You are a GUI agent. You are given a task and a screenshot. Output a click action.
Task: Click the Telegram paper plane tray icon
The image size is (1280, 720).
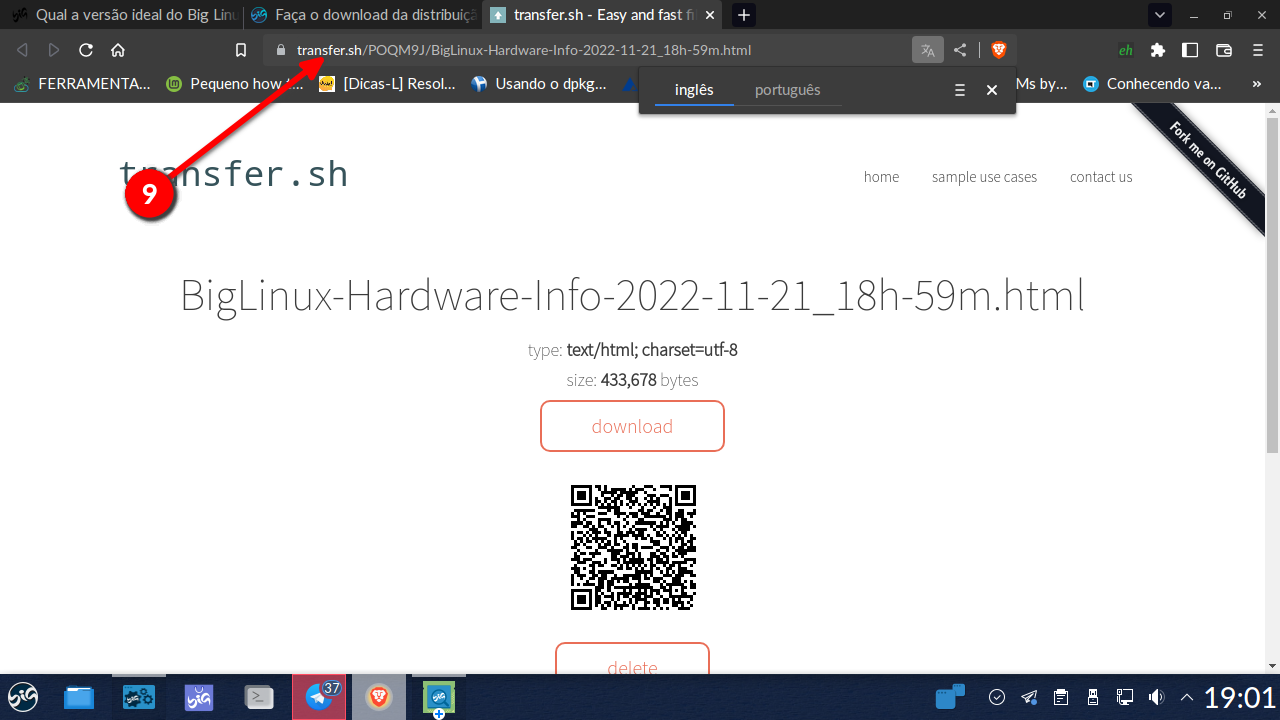pos(1029,697)
